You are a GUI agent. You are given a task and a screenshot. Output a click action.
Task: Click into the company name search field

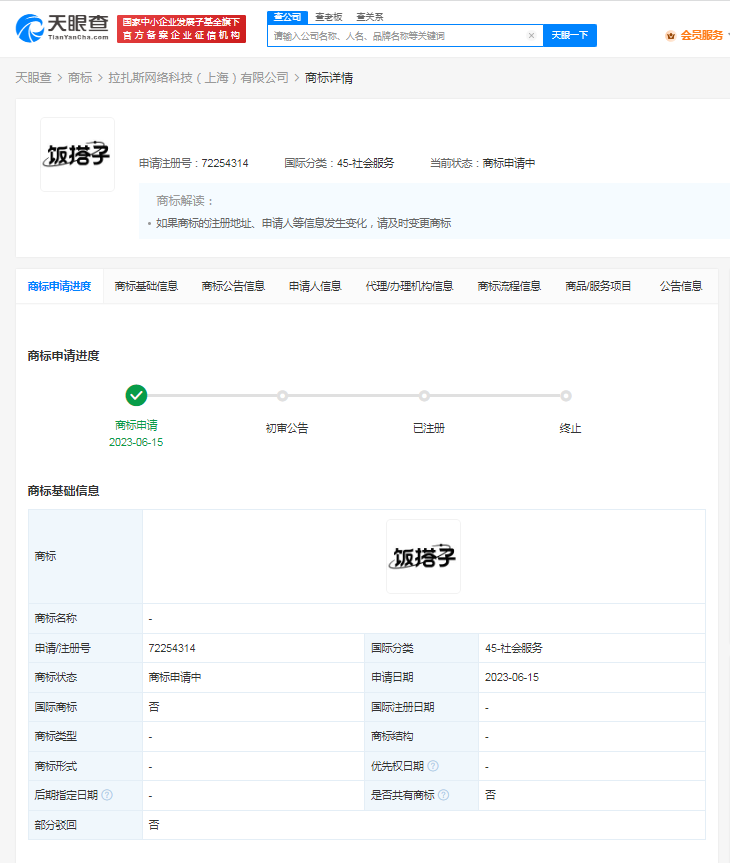pos(398,36)
